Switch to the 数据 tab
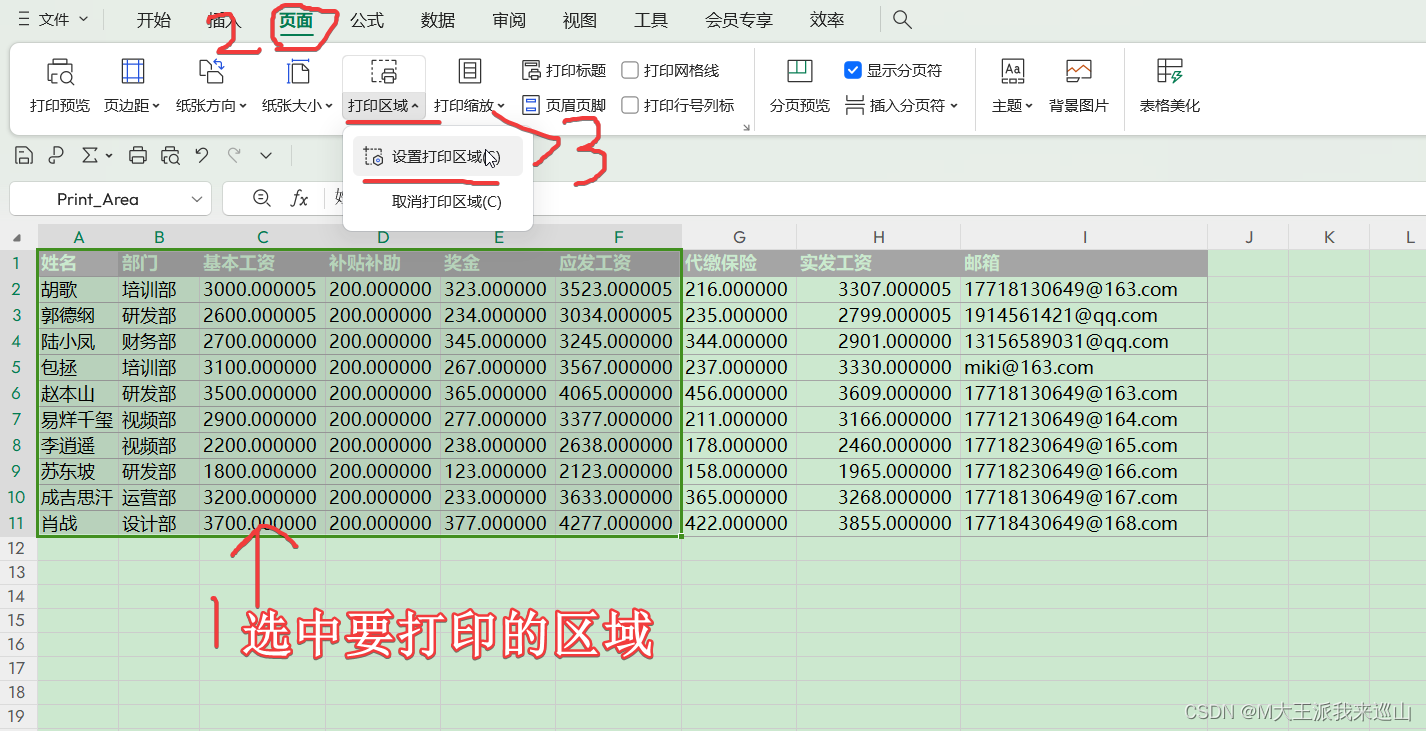The height and width of the screenshot is (731, 1426). tap(438, 20)
